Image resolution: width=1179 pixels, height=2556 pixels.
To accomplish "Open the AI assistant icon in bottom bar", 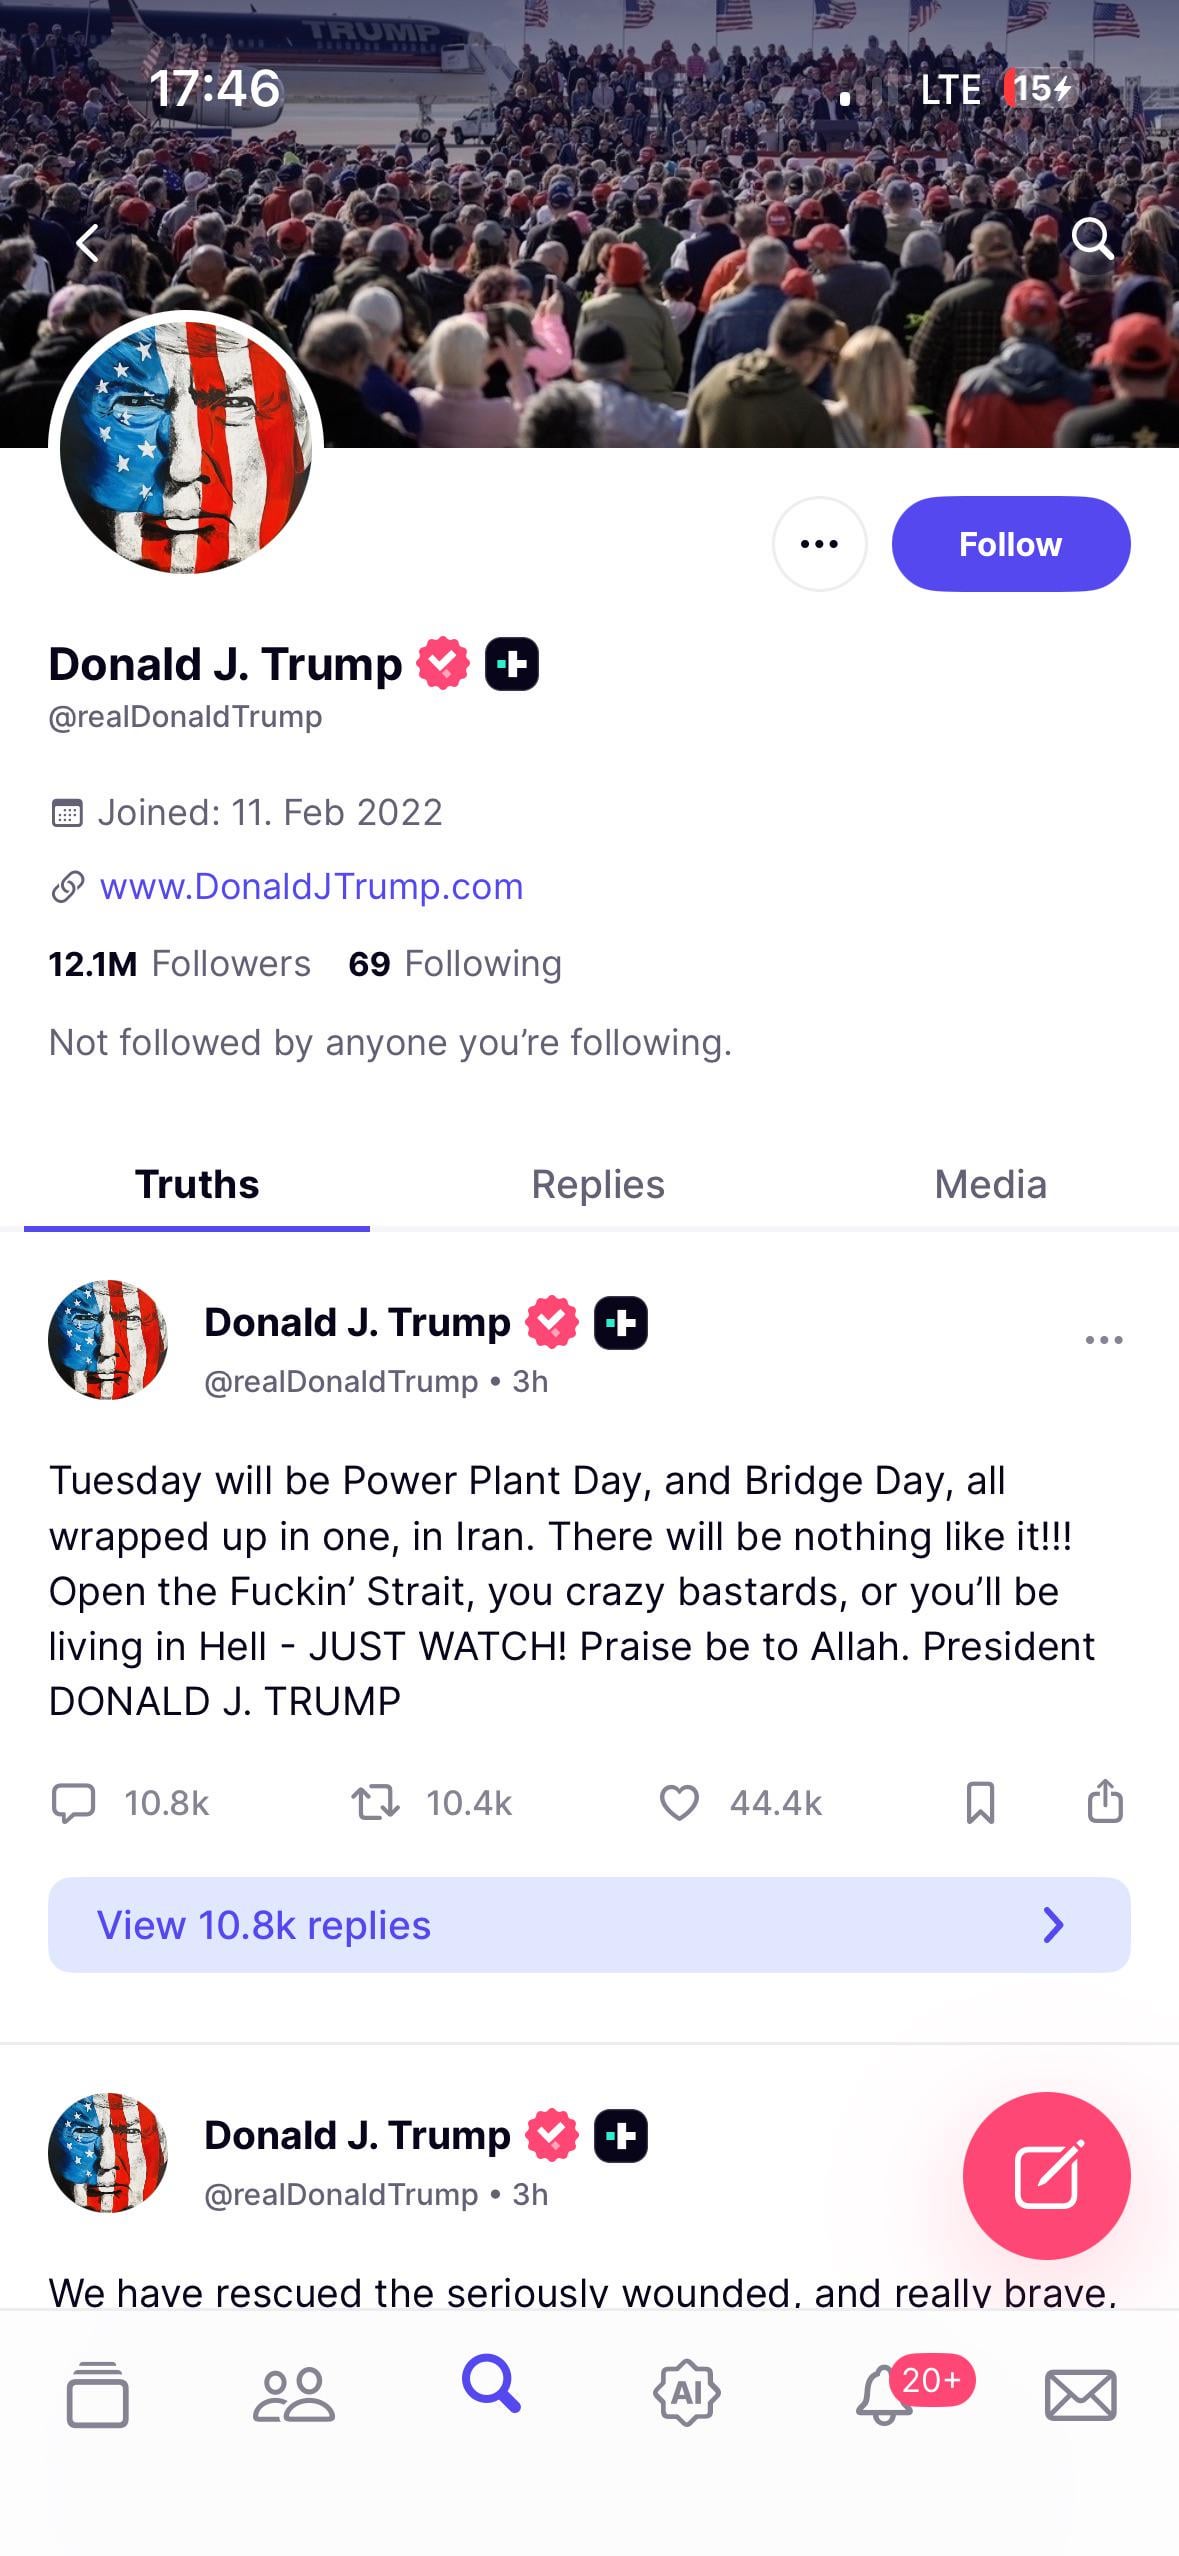I will click(x=686, y=2393).
